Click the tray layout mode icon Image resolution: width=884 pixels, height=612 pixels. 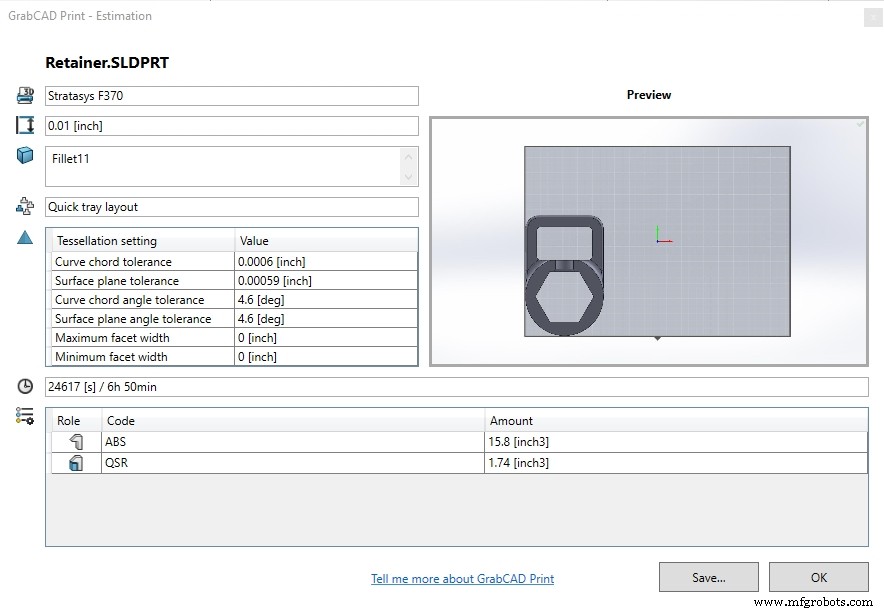[x=24, y=206]
